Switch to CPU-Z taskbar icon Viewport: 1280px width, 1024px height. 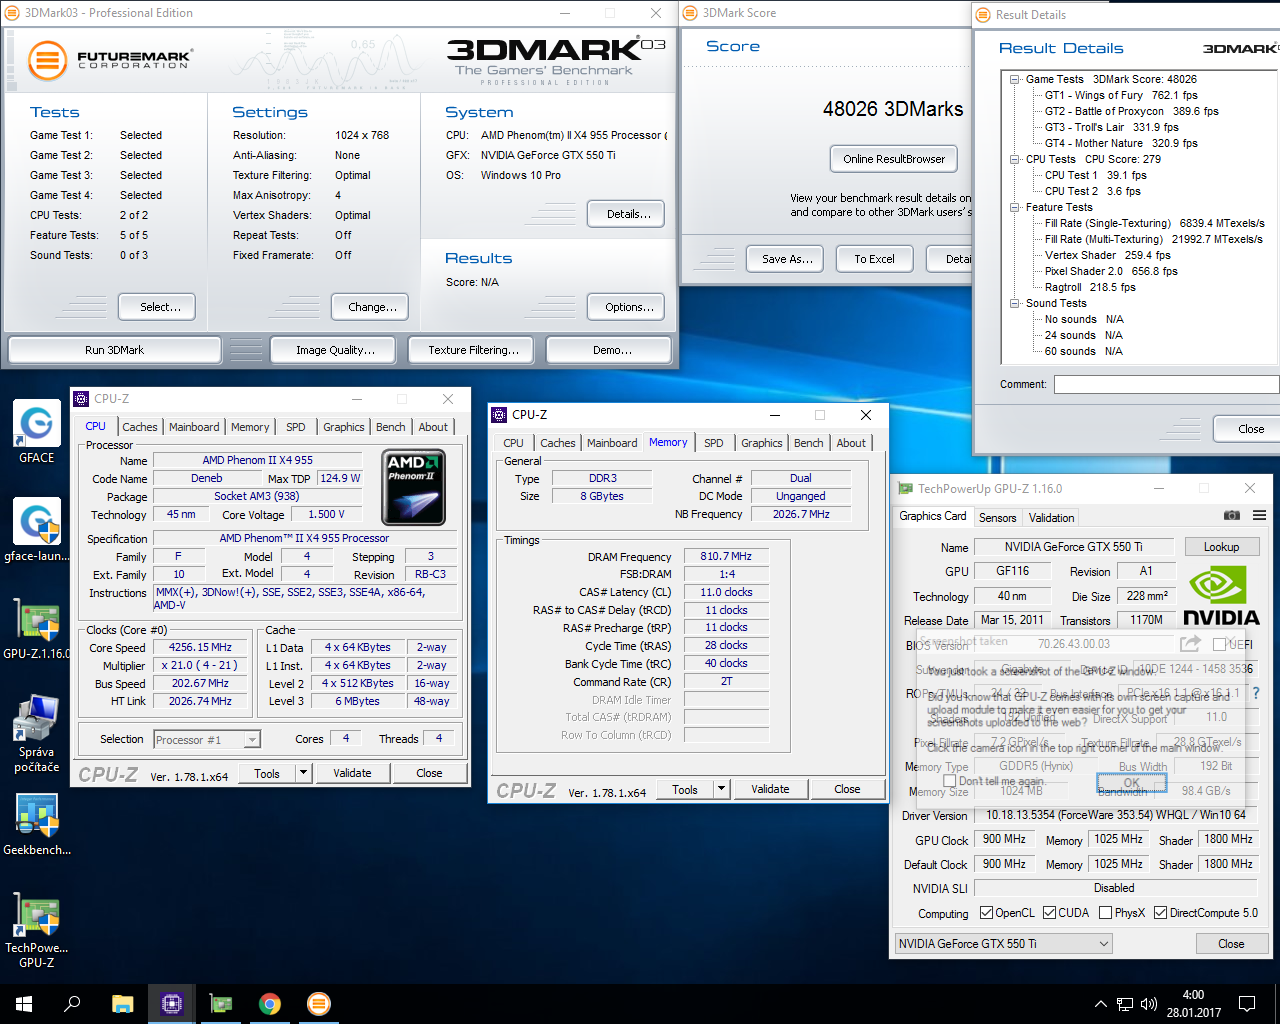tap(171, 1004)
